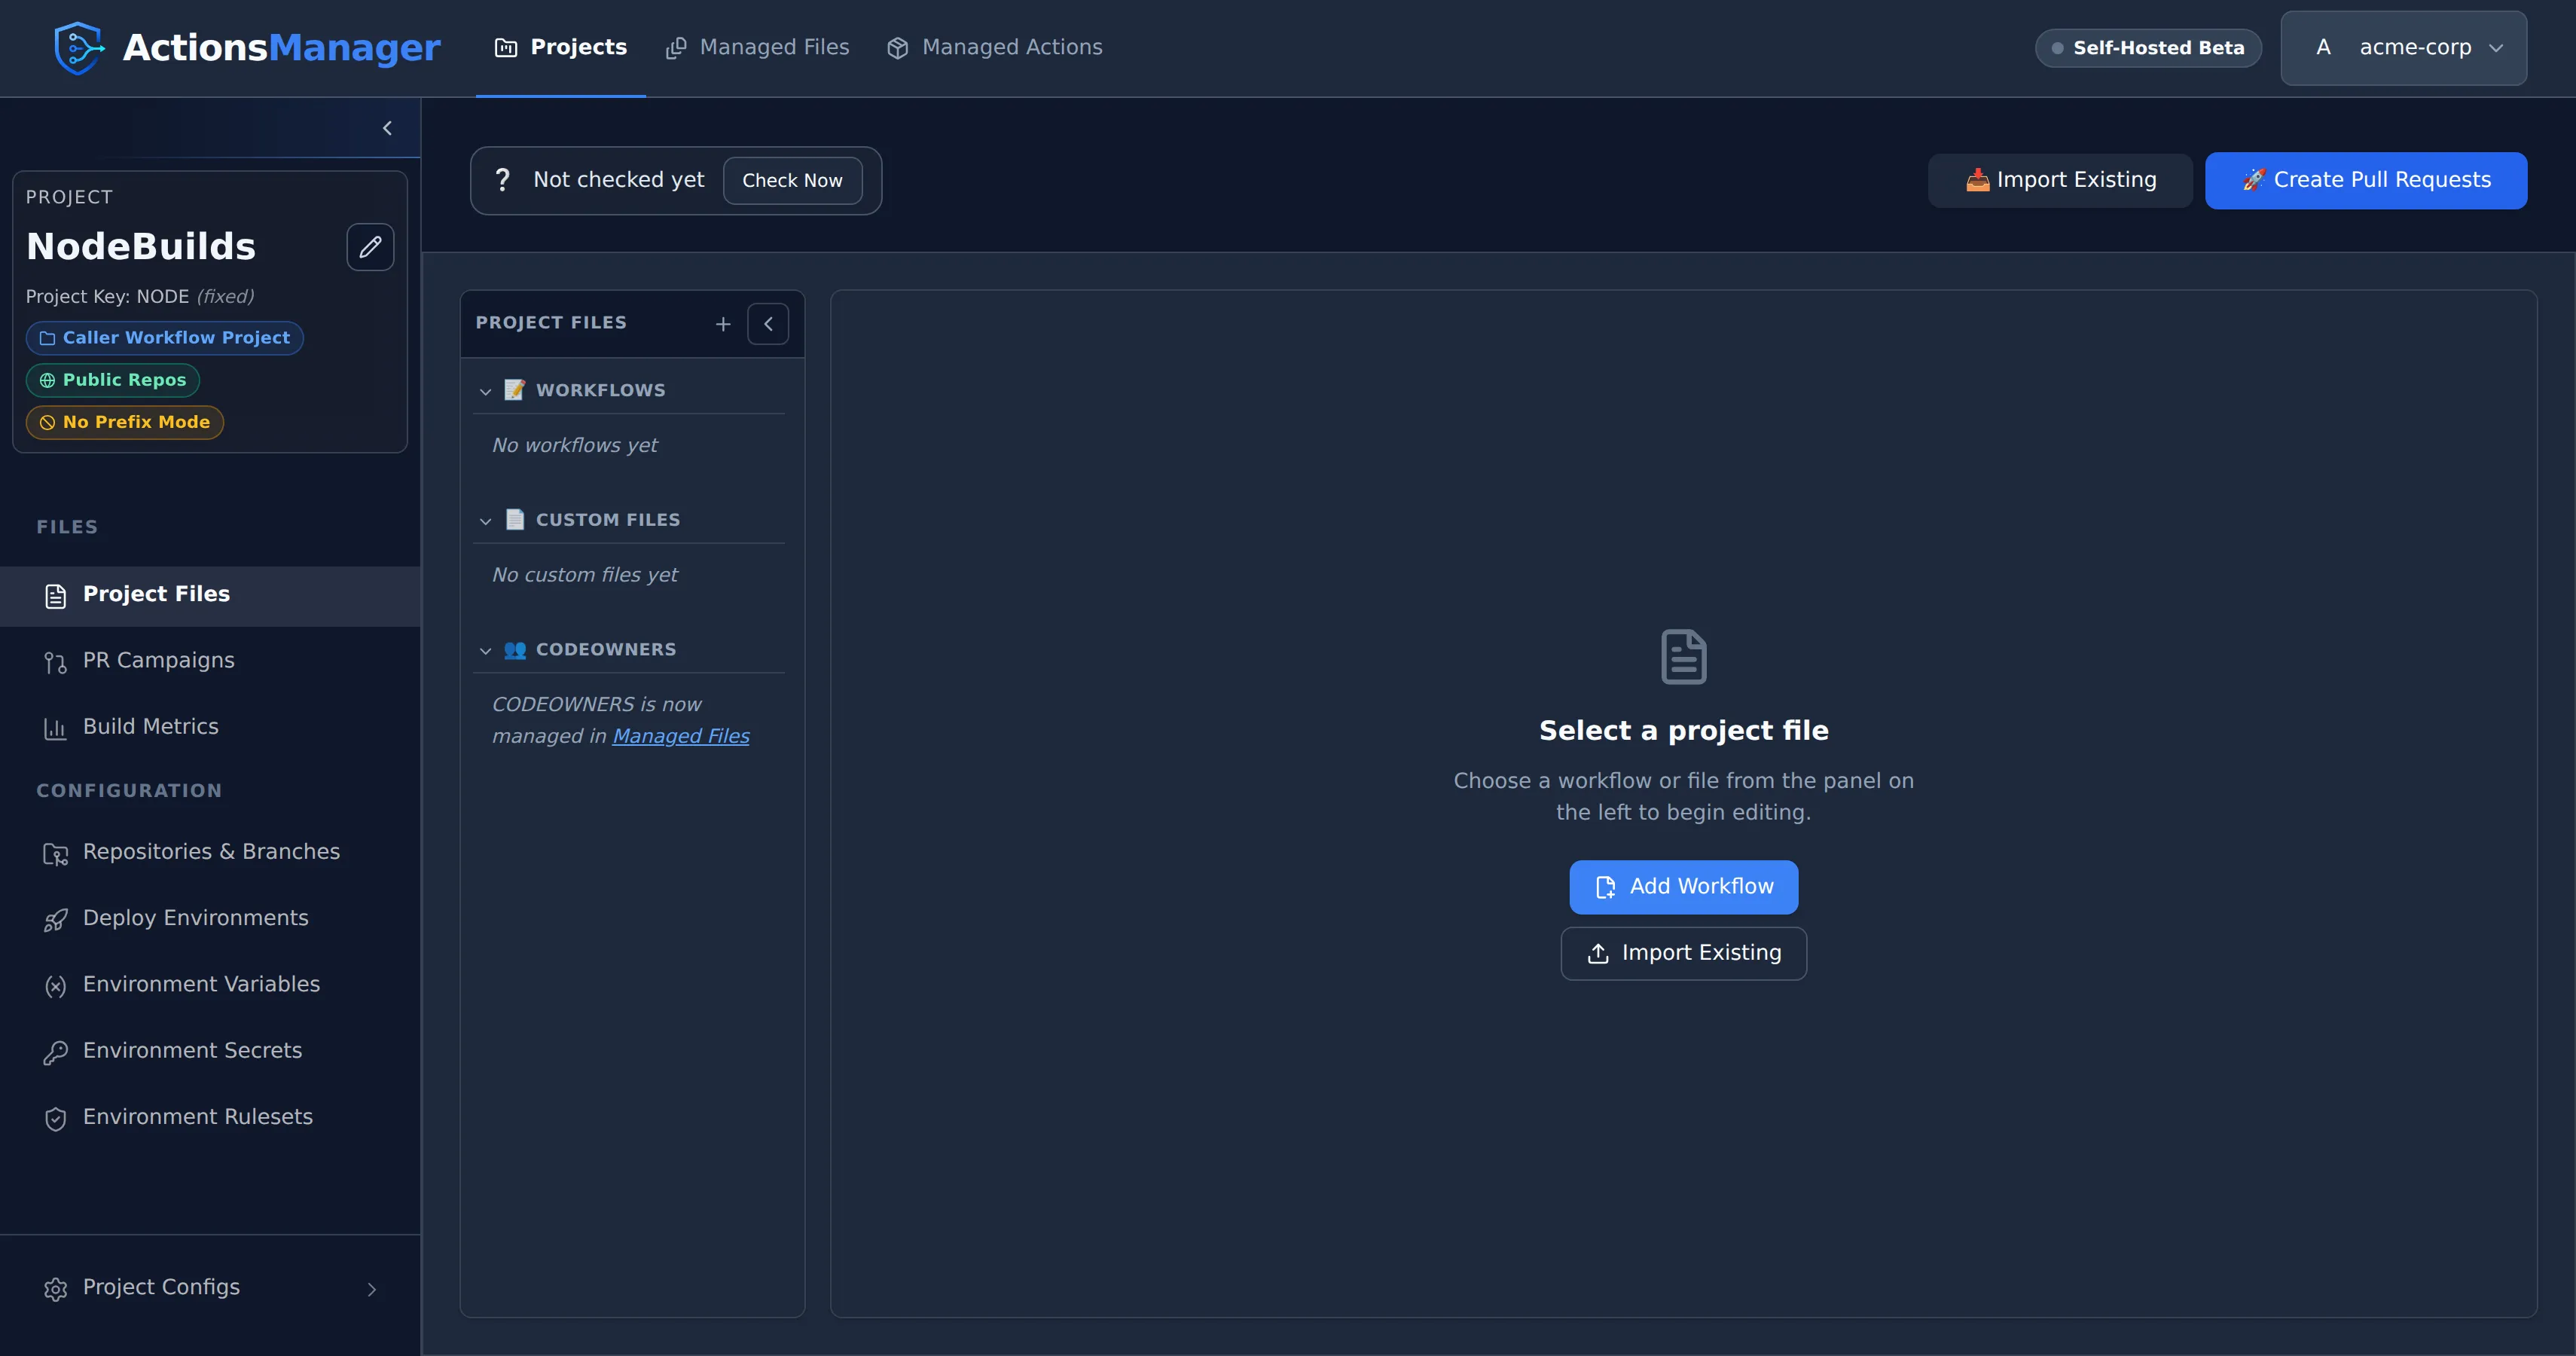This screenshot has width=2576, height=1356.
Task: Click the 'Not checked yet' status text
Action: (x=619, y=180)
